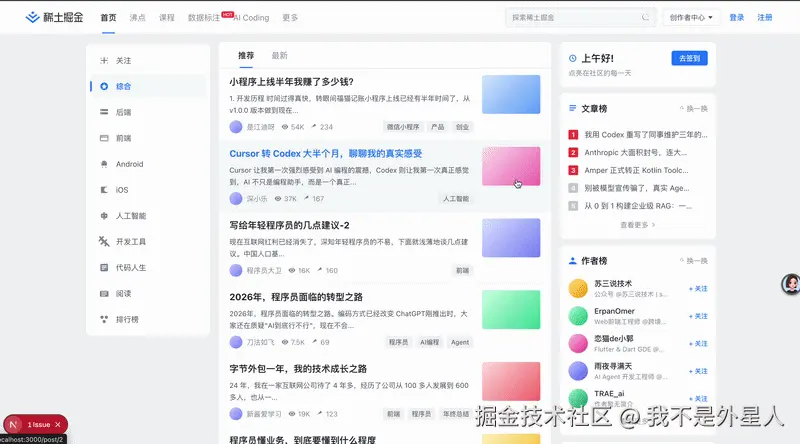
Task: Click avatar of author 苏三说技术
Action: coord(578,288)
